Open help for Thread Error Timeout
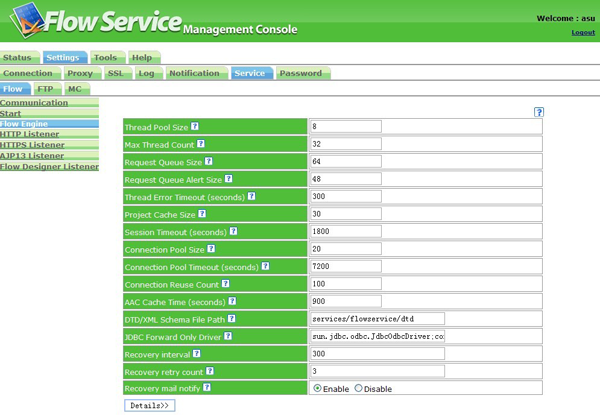The width and height of the screenshot is (600, 419). coord(251,196)
